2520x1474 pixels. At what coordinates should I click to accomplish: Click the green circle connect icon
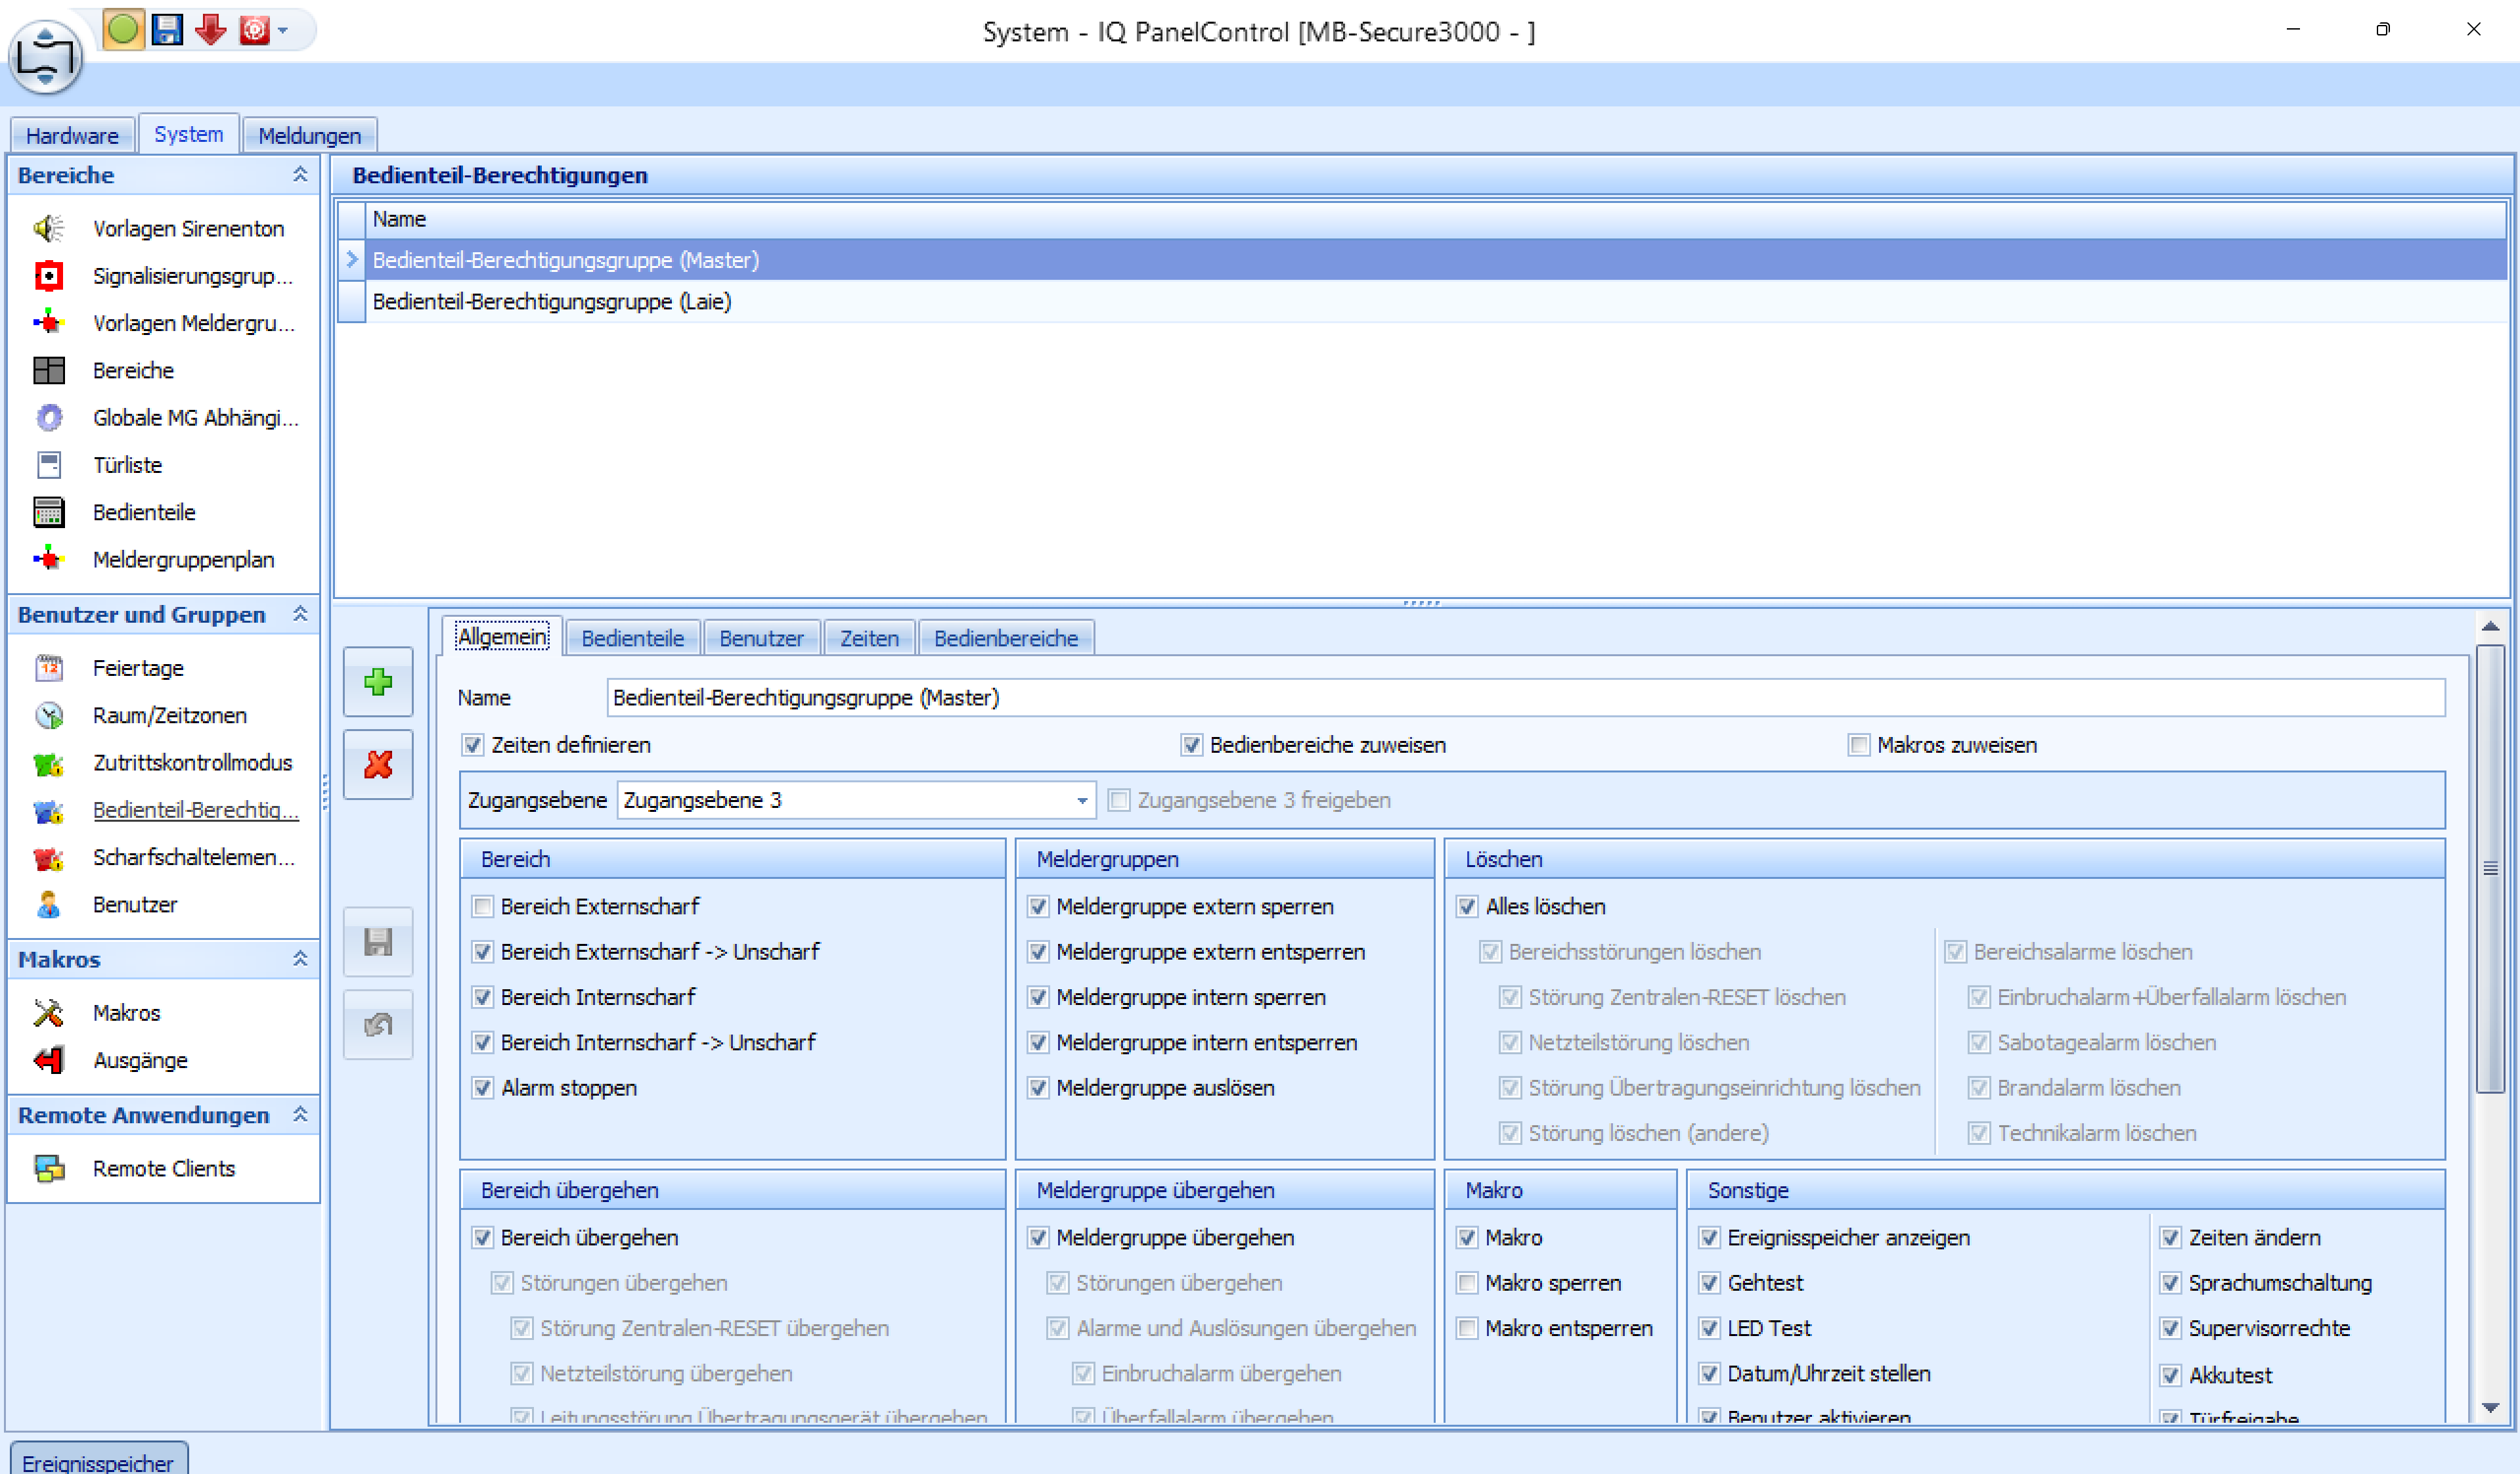tap(123, 29)
